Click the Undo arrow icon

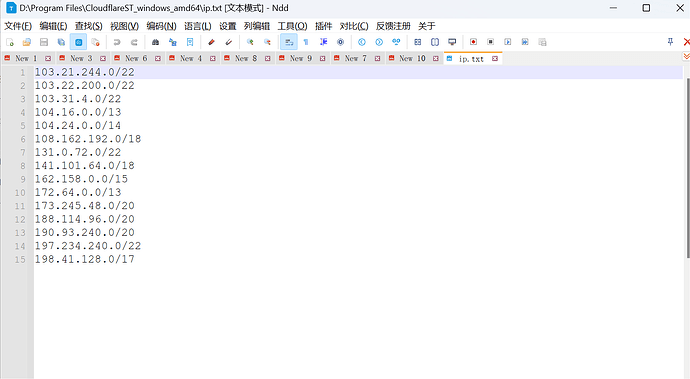coord(117,42)
